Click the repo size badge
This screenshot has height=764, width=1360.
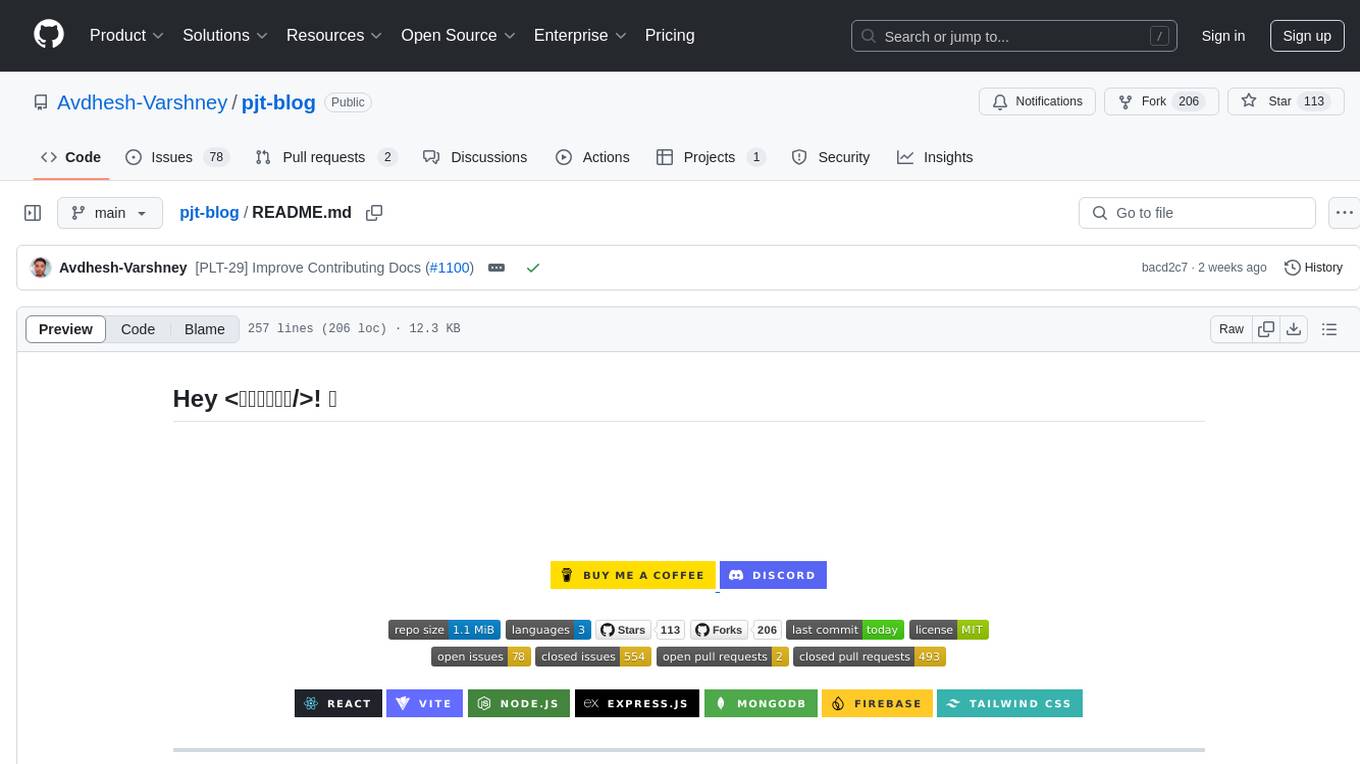445,630
